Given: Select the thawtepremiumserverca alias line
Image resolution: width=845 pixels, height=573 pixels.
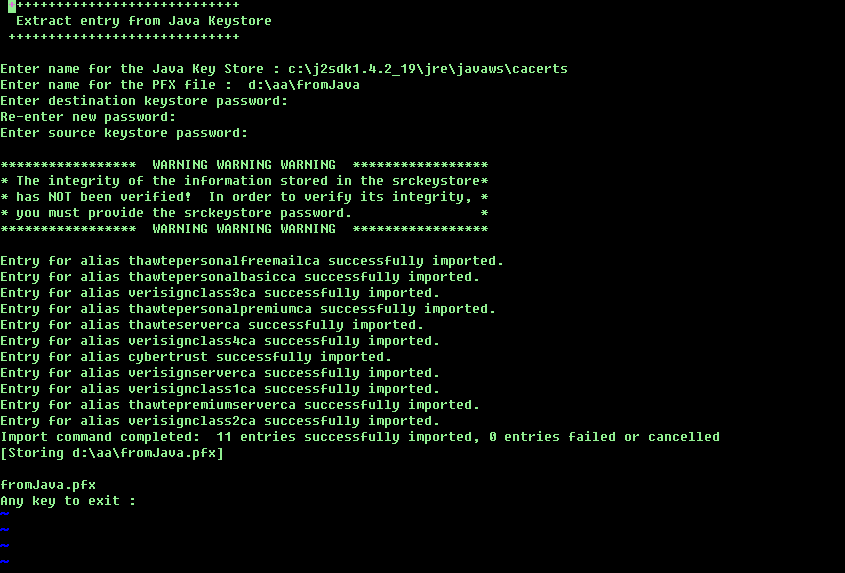Looking at the screenshot, I should (240, 405).
